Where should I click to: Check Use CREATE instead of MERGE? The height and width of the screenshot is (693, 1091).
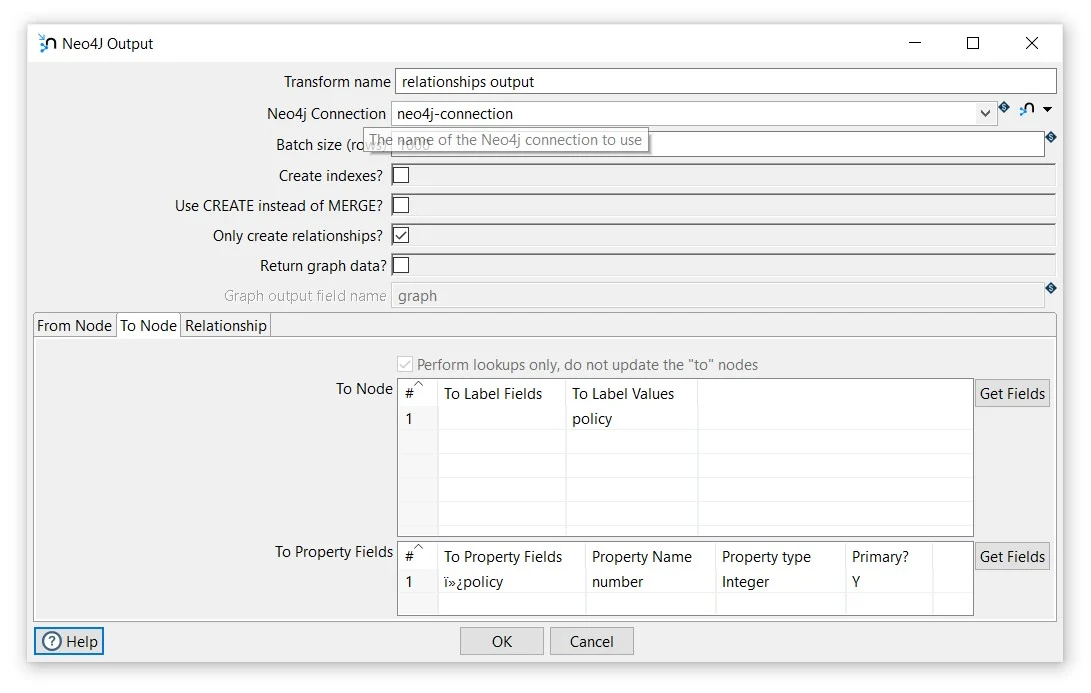click(x=401, y=204)
